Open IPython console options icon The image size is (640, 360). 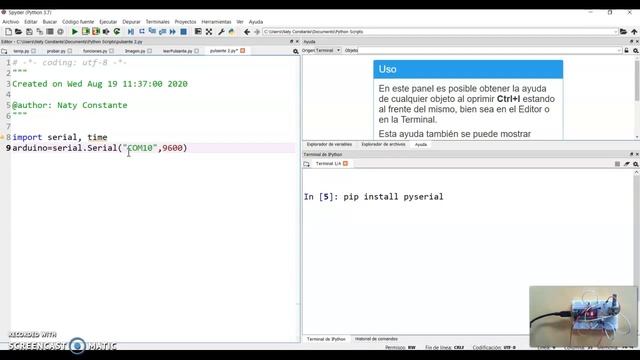click(636, 164)
